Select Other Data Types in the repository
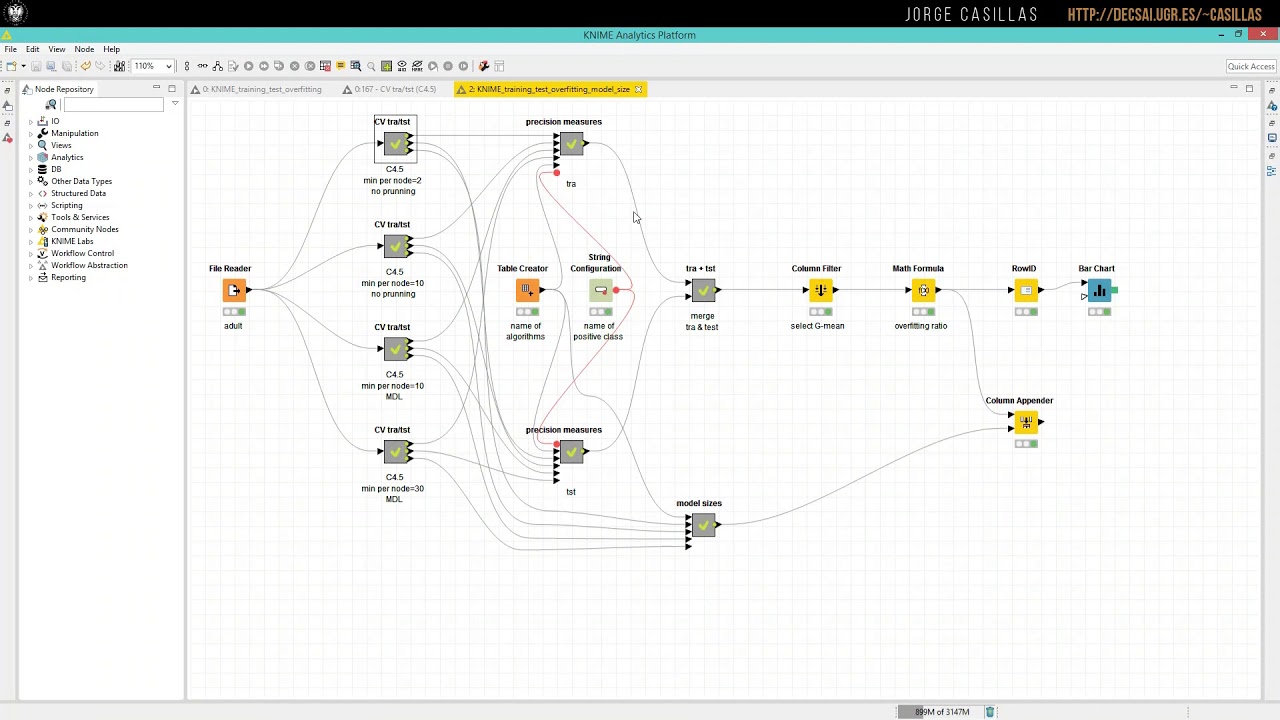The height and width of the screenshot is (720, 1280). (81, 181)
